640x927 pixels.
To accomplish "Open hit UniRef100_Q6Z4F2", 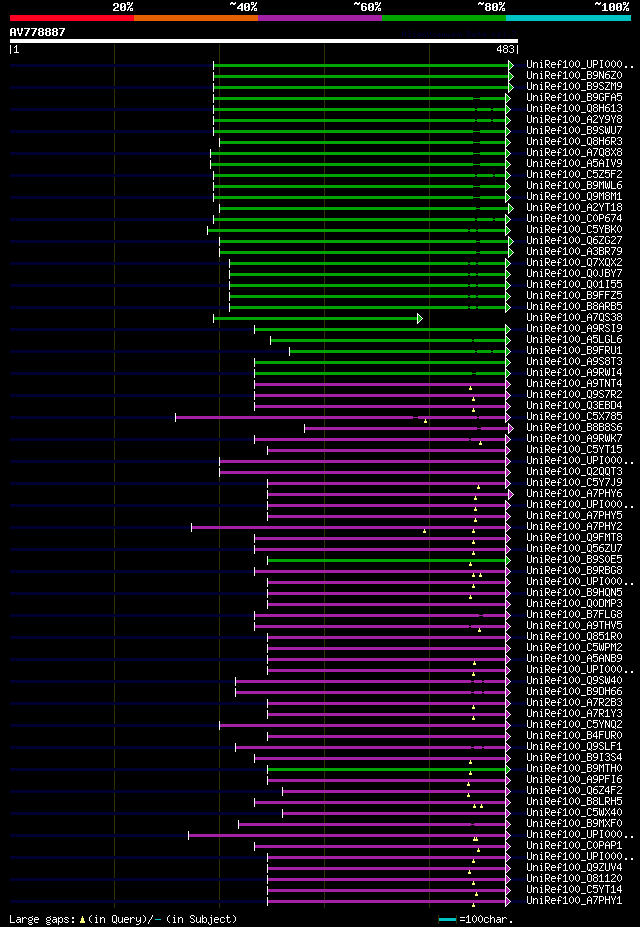I will pyautogui.click(x=574, y=790).
